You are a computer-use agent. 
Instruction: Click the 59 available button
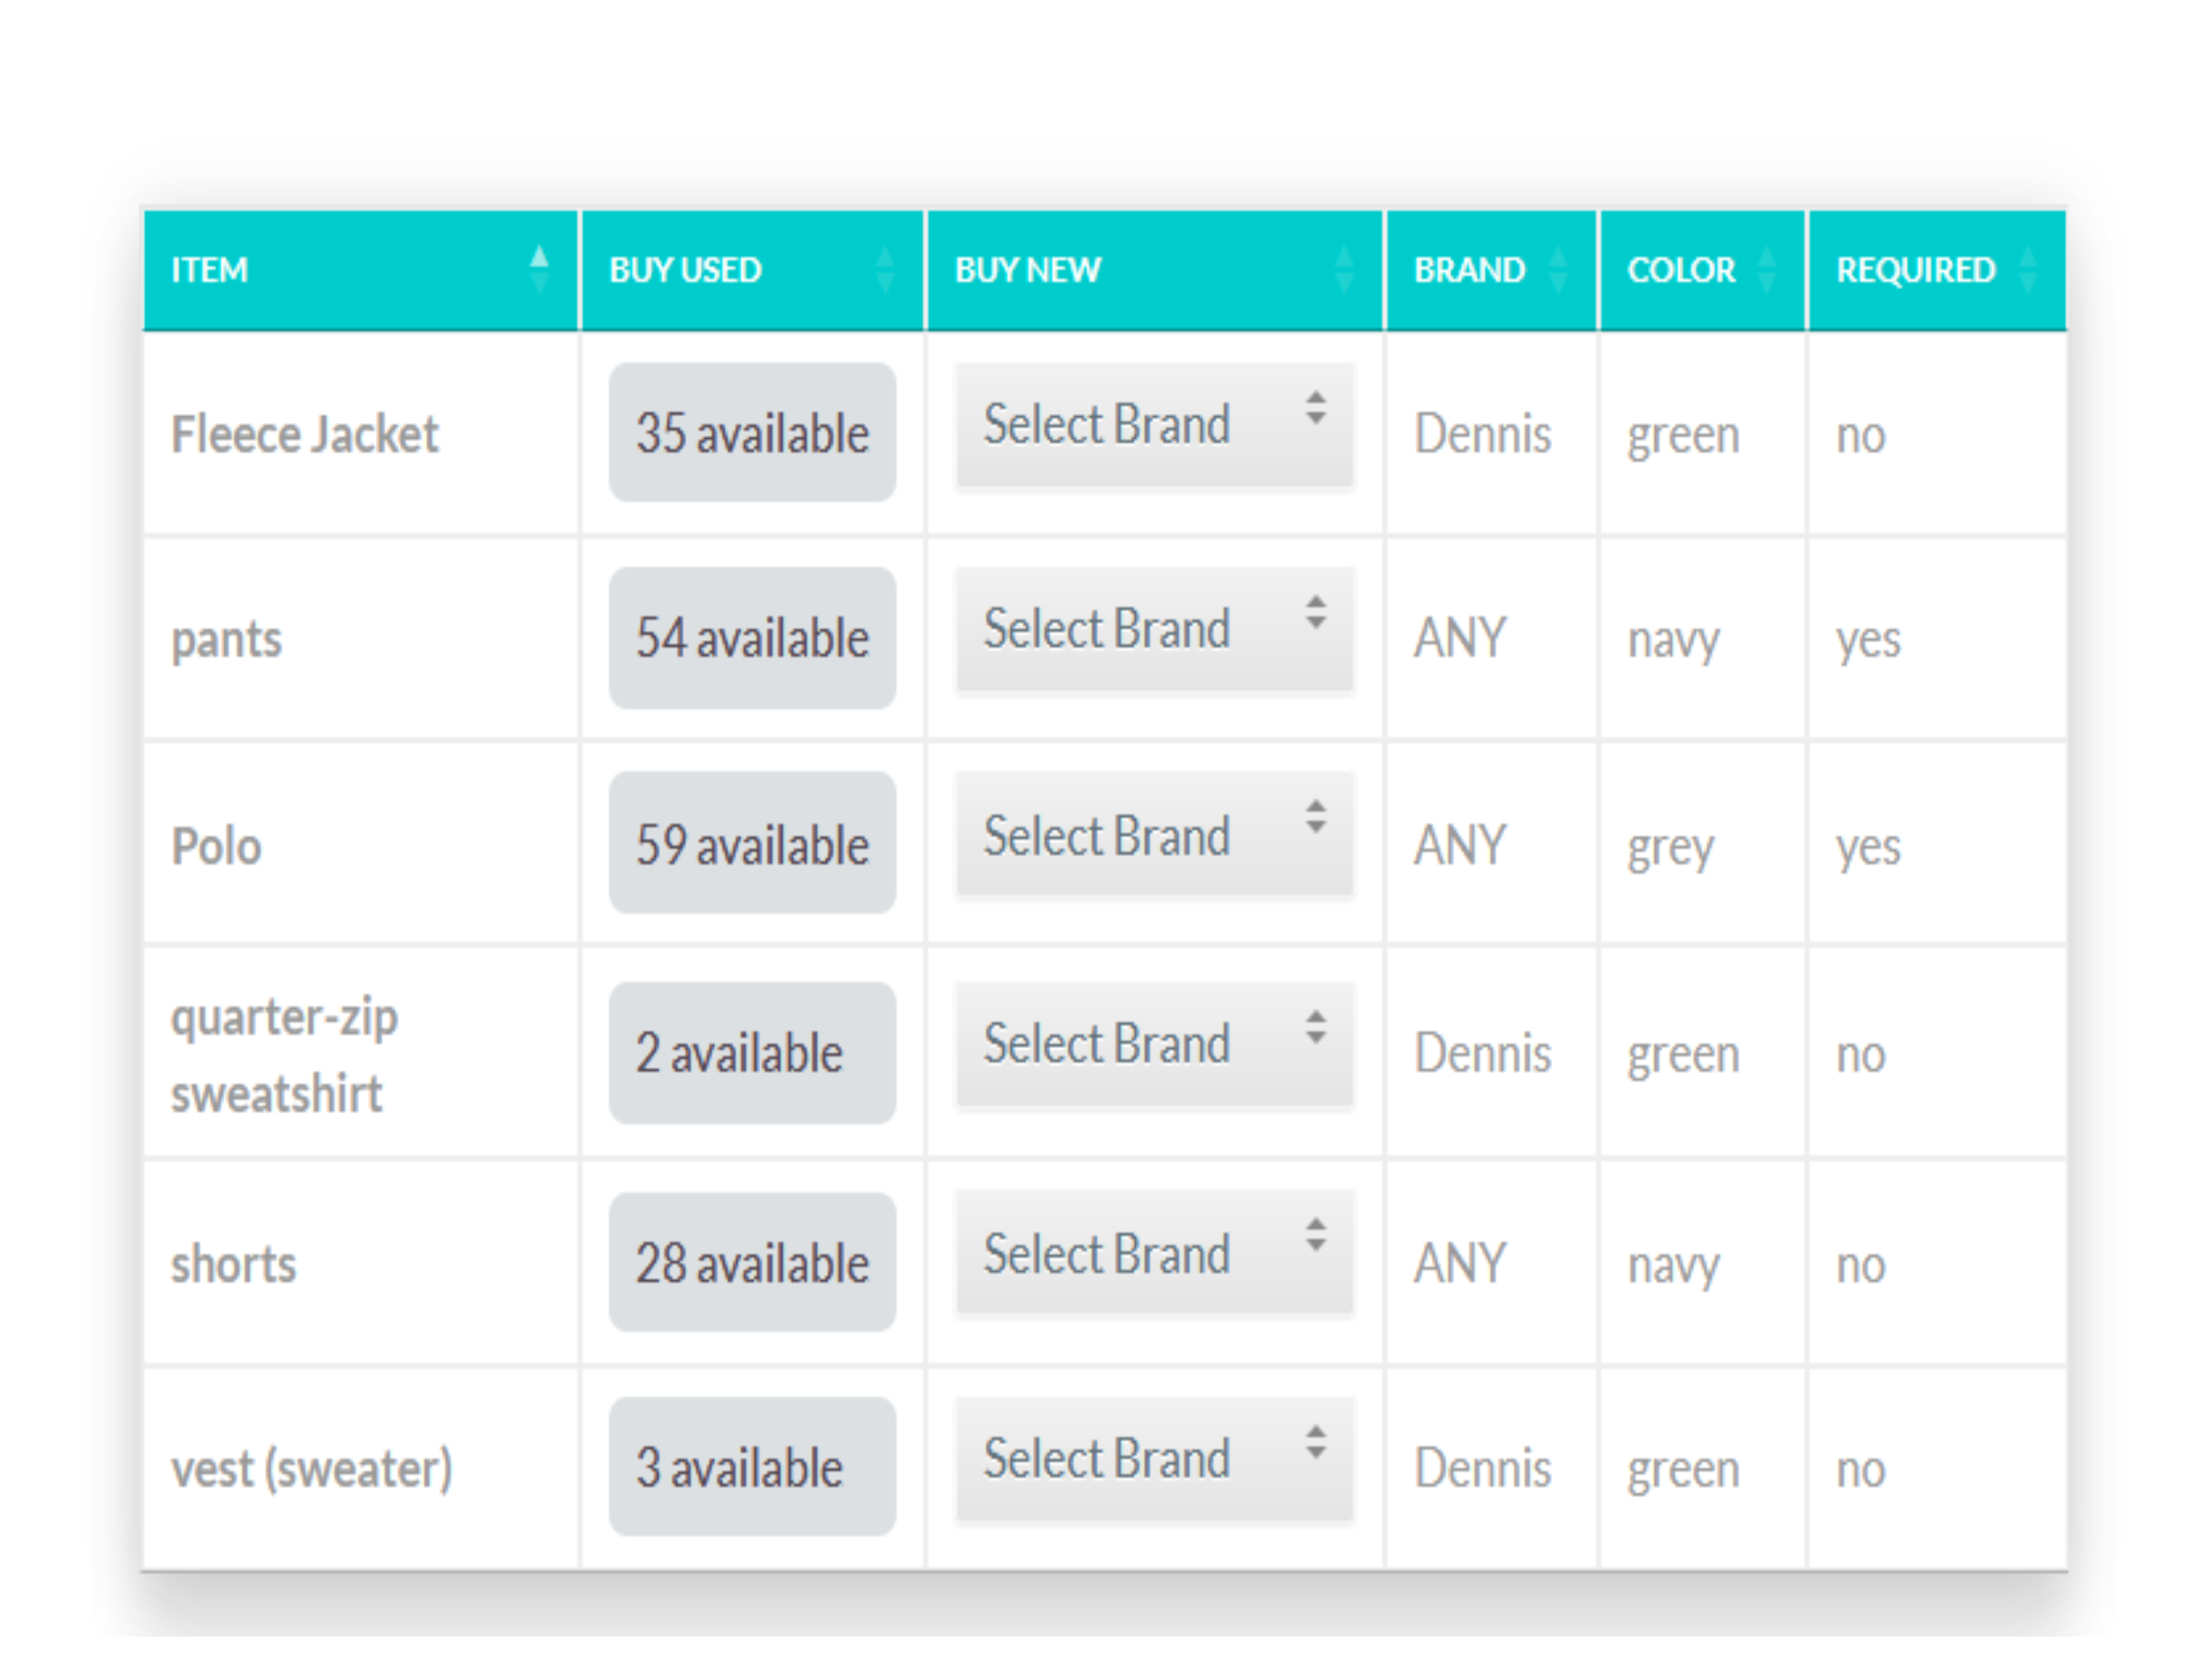click(x=752, y=843)
